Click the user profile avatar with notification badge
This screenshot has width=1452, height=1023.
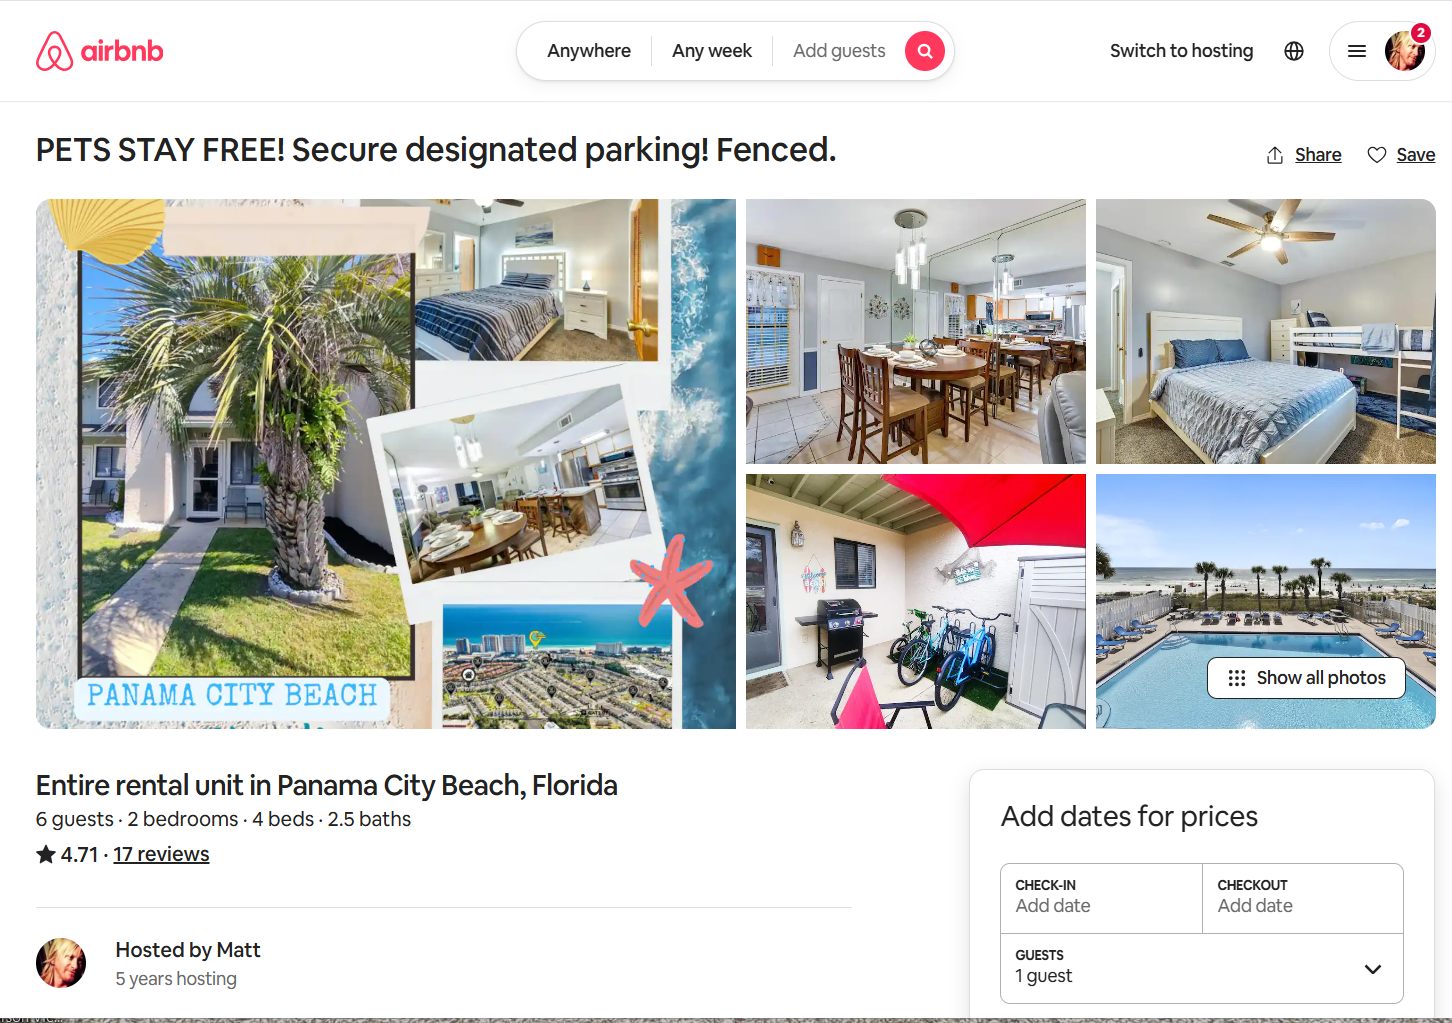[x=1405, y=51]
